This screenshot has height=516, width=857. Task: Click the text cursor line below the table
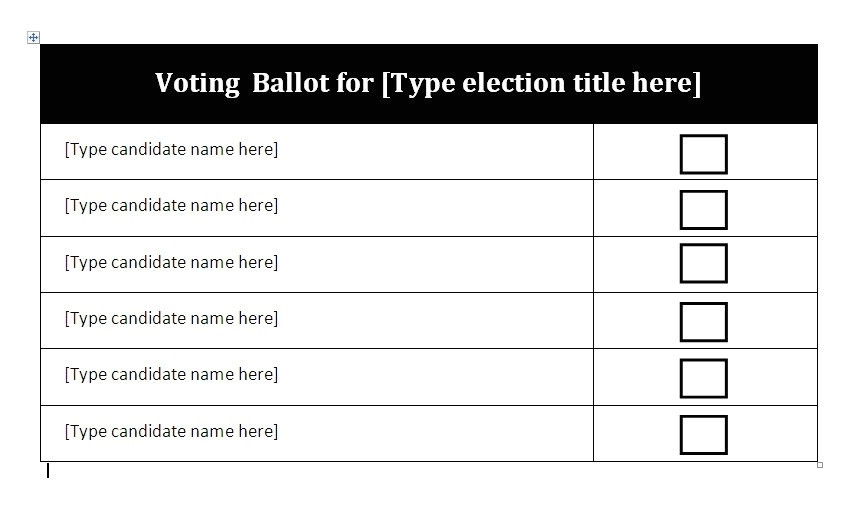pyautogui.click(x=47, y=470)
